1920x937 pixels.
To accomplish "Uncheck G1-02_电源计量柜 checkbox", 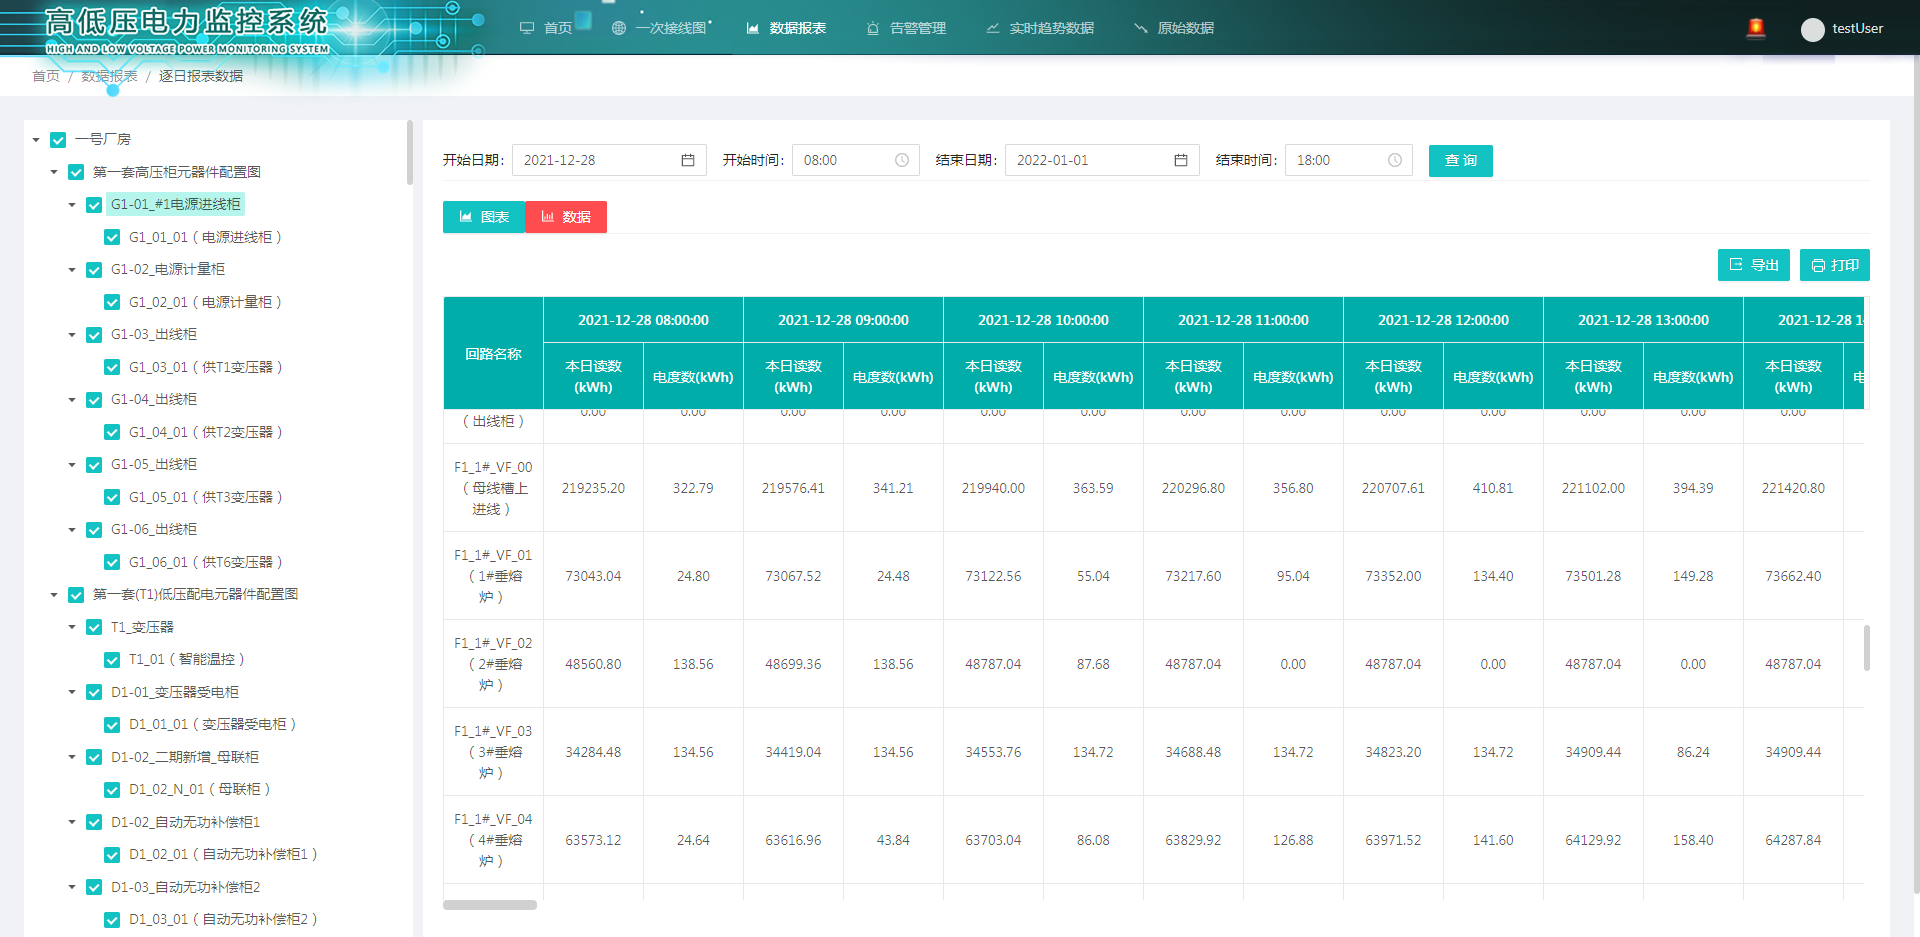I will tap(94, 270).
